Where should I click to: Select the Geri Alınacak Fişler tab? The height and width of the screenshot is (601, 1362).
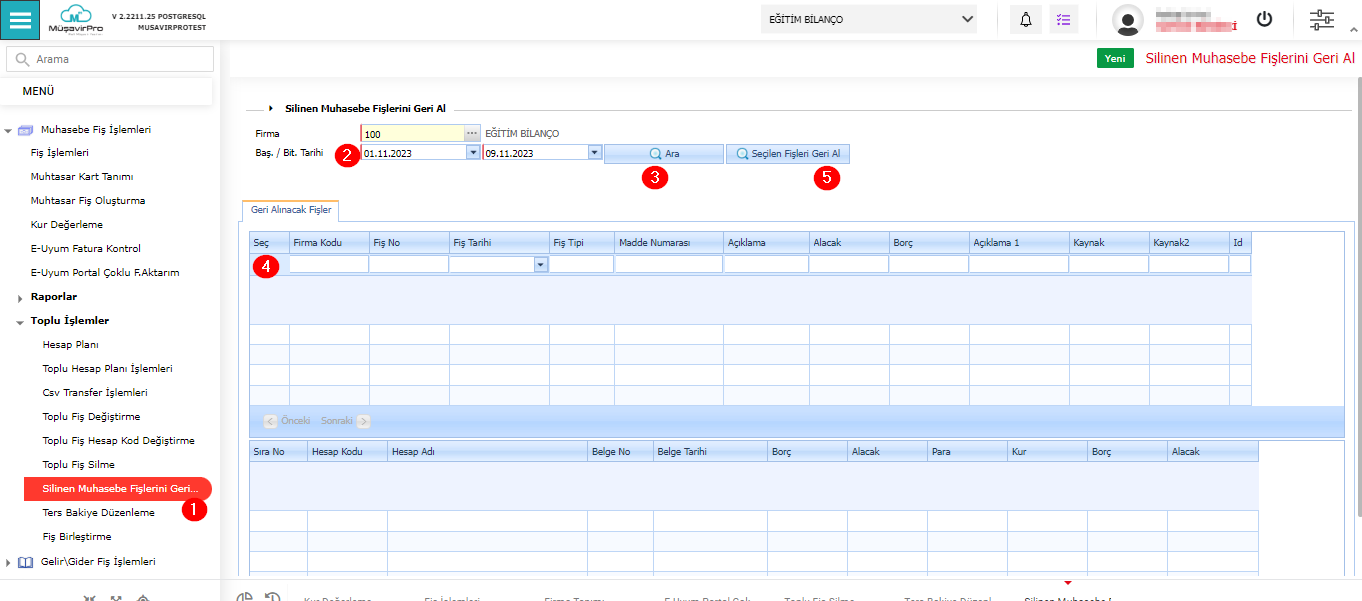pyautogui.click(x=291, y=210)
